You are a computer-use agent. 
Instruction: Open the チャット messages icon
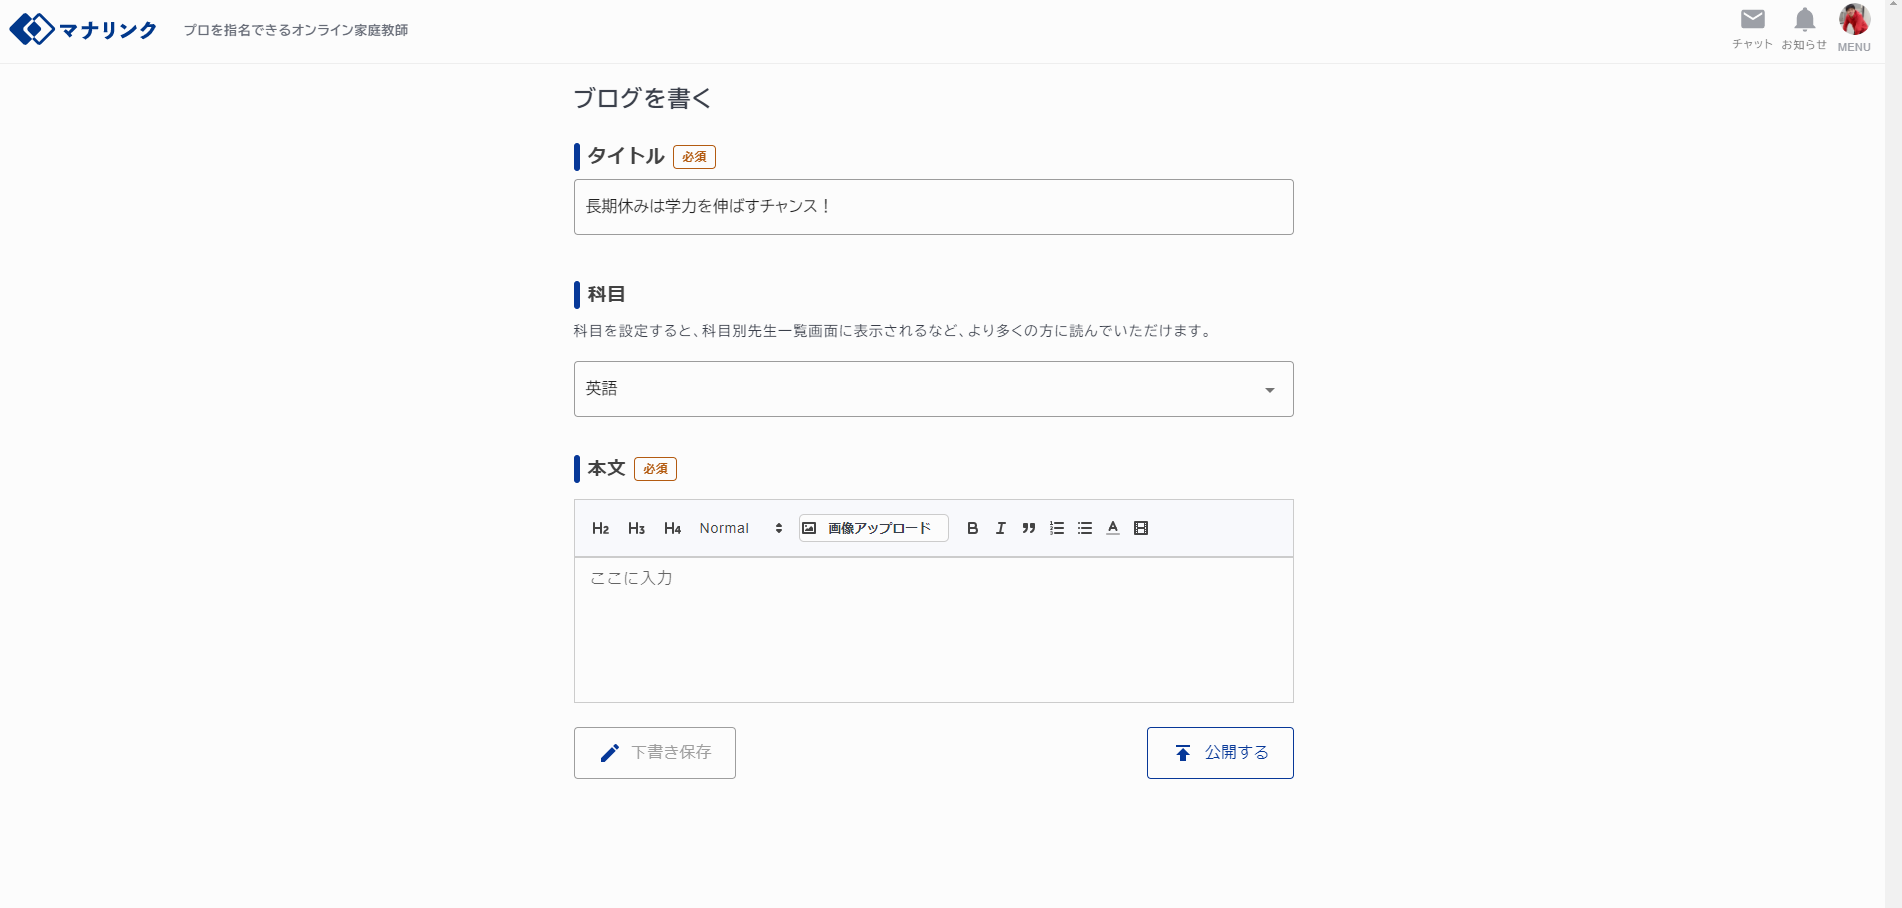(x=1752, y=28)
